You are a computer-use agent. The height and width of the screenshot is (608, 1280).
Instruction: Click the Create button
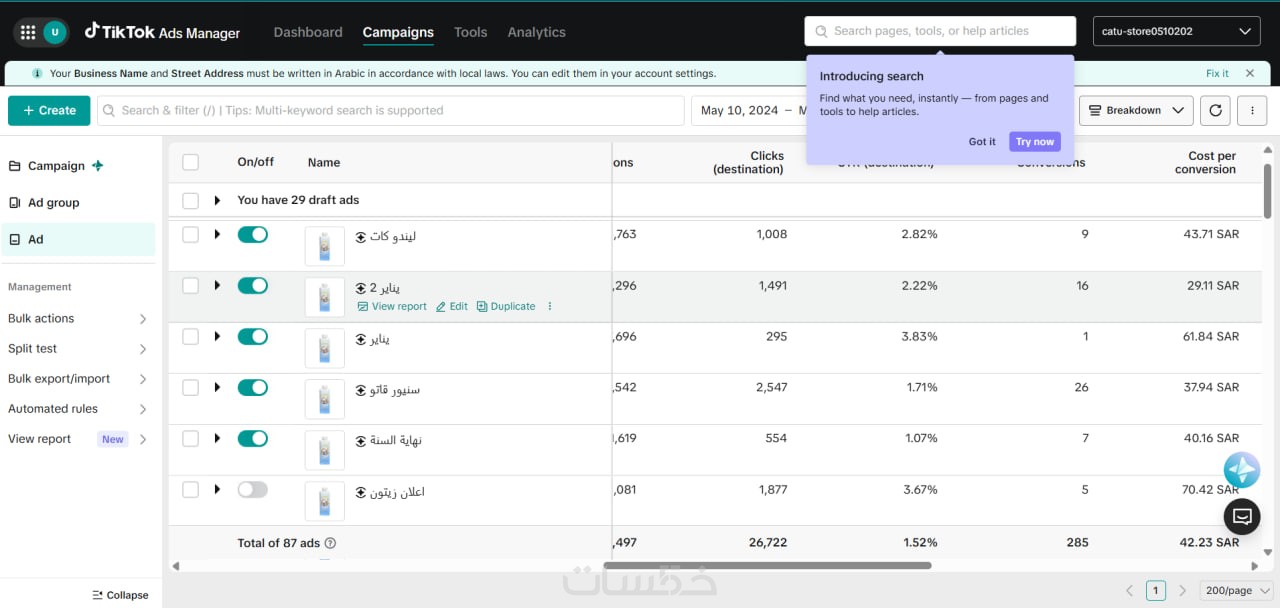pyautogui.click(x=49, y=110)
